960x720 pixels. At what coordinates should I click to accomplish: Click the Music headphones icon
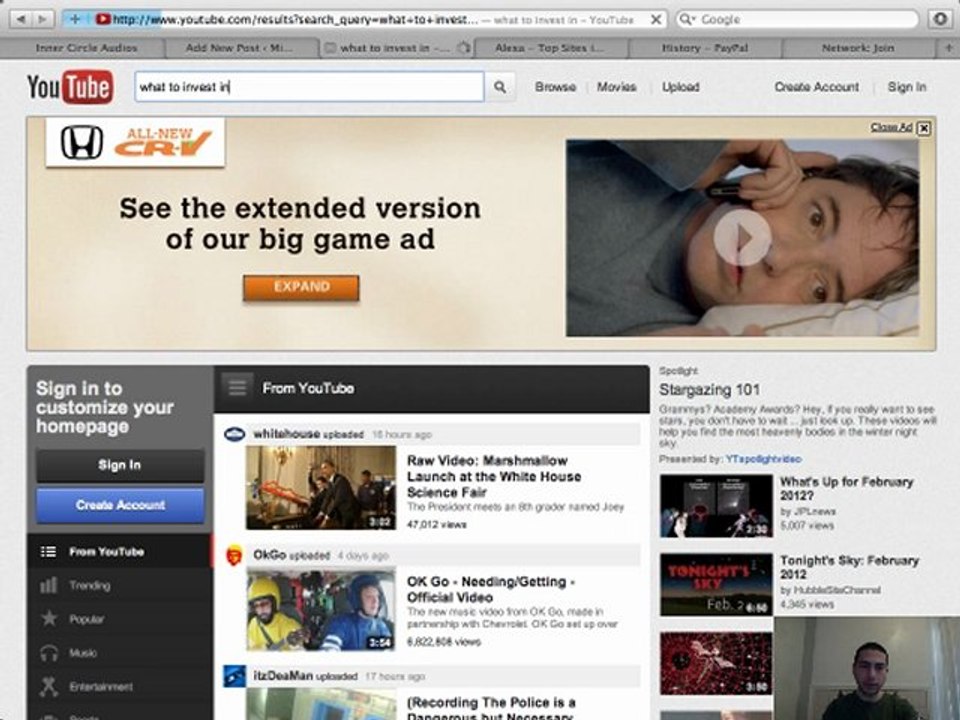coord(49,653)
